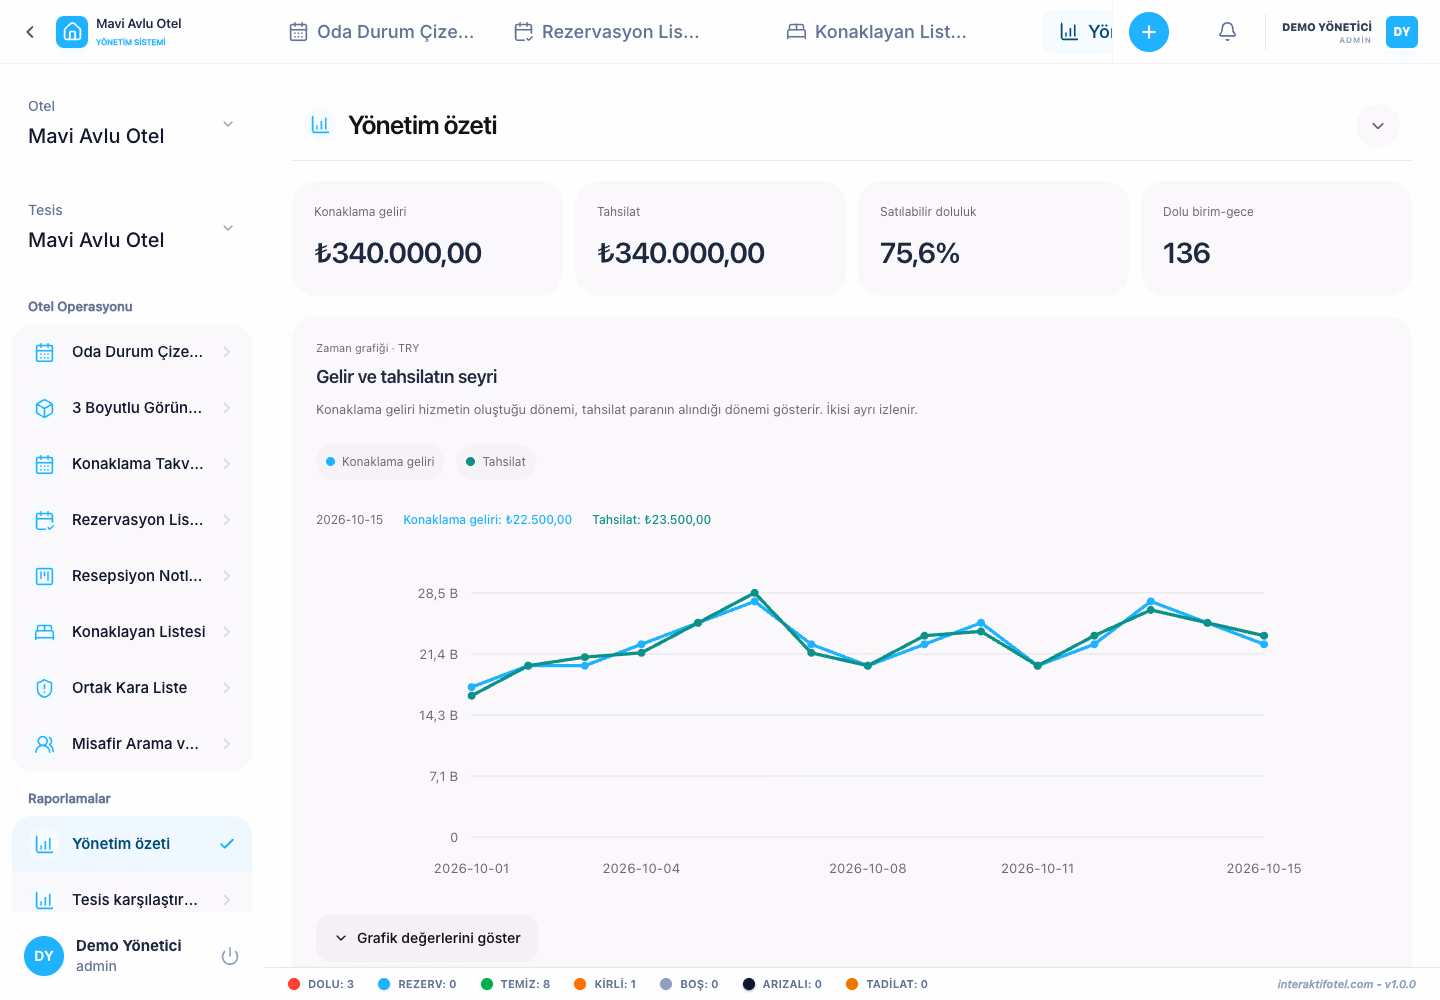
Task: Click the interaktifotel.com footer link
Action: point(1346,984)
